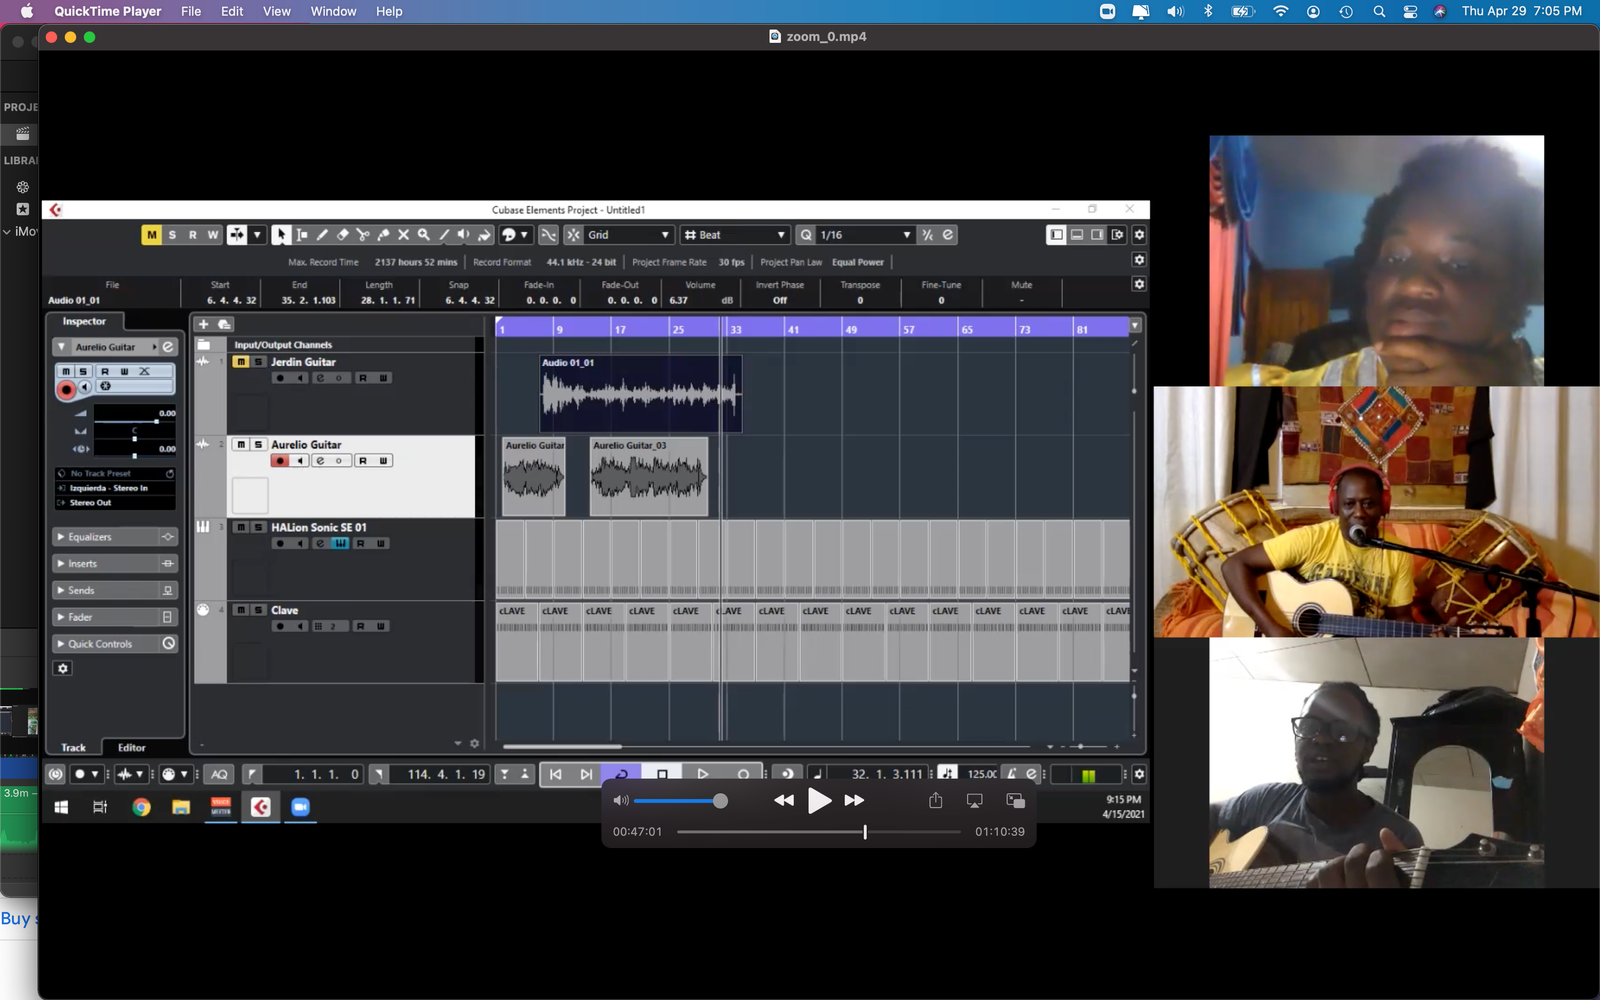Select the magnifier Zoom tool in Cubase
This screenshot has width=1600, height=1000.
tap(424, 235)
